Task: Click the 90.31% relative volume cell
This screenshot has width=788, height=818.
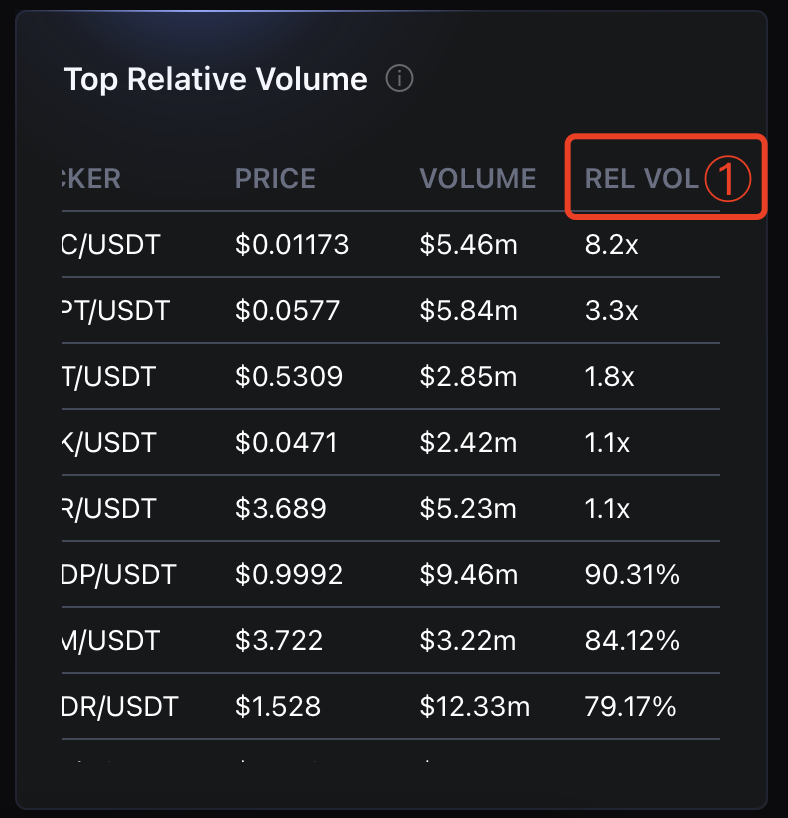Action: click(x=632, y=574)
